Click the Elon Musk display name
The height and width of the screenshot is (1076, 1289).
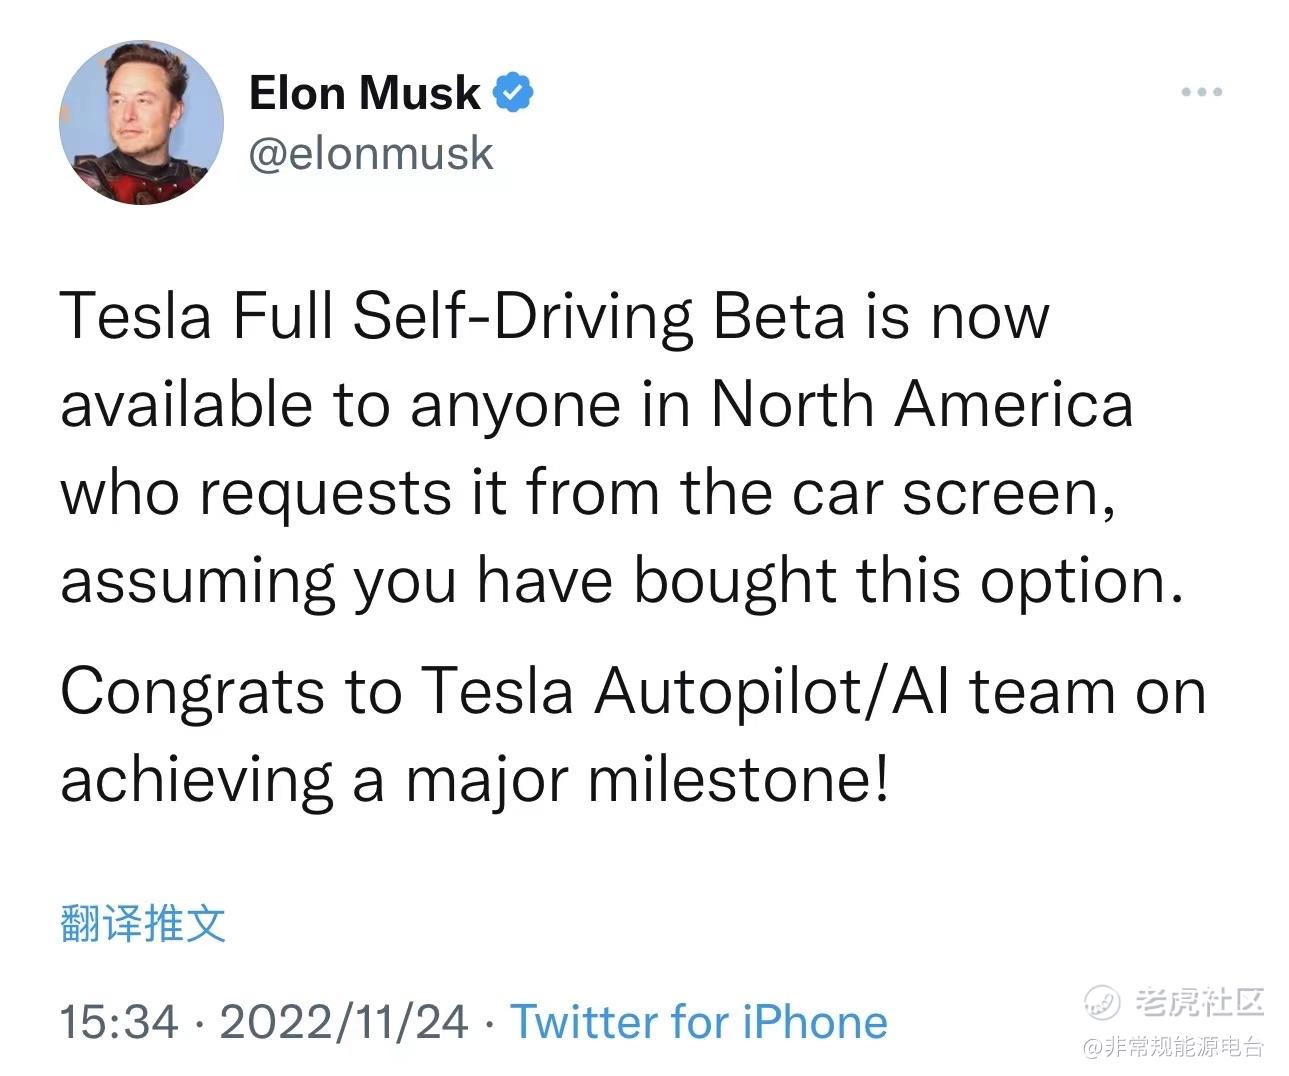coord(364,93)
